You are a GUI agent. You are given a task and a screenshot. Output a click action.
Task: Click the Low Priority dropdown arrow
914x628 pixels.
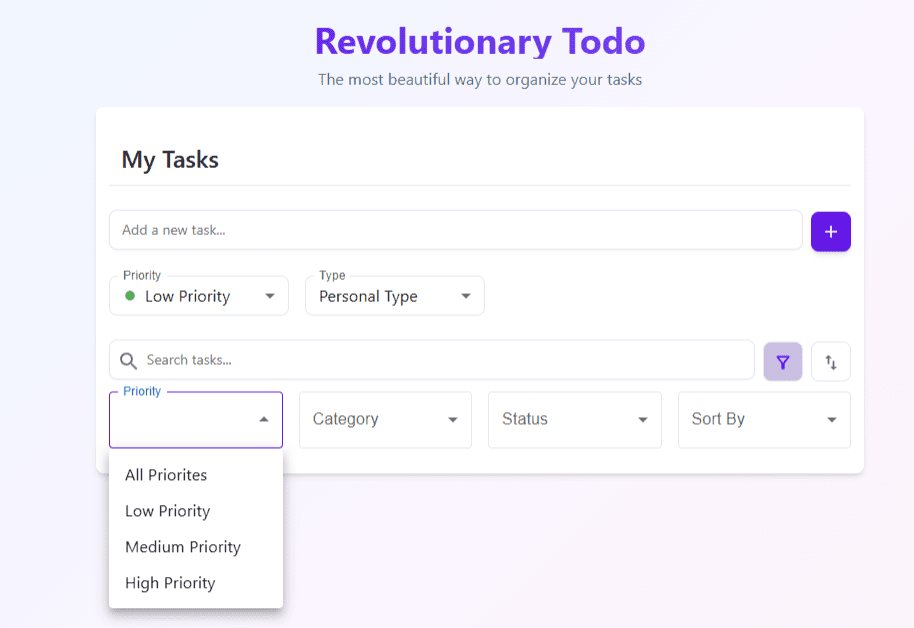[270, 296]
